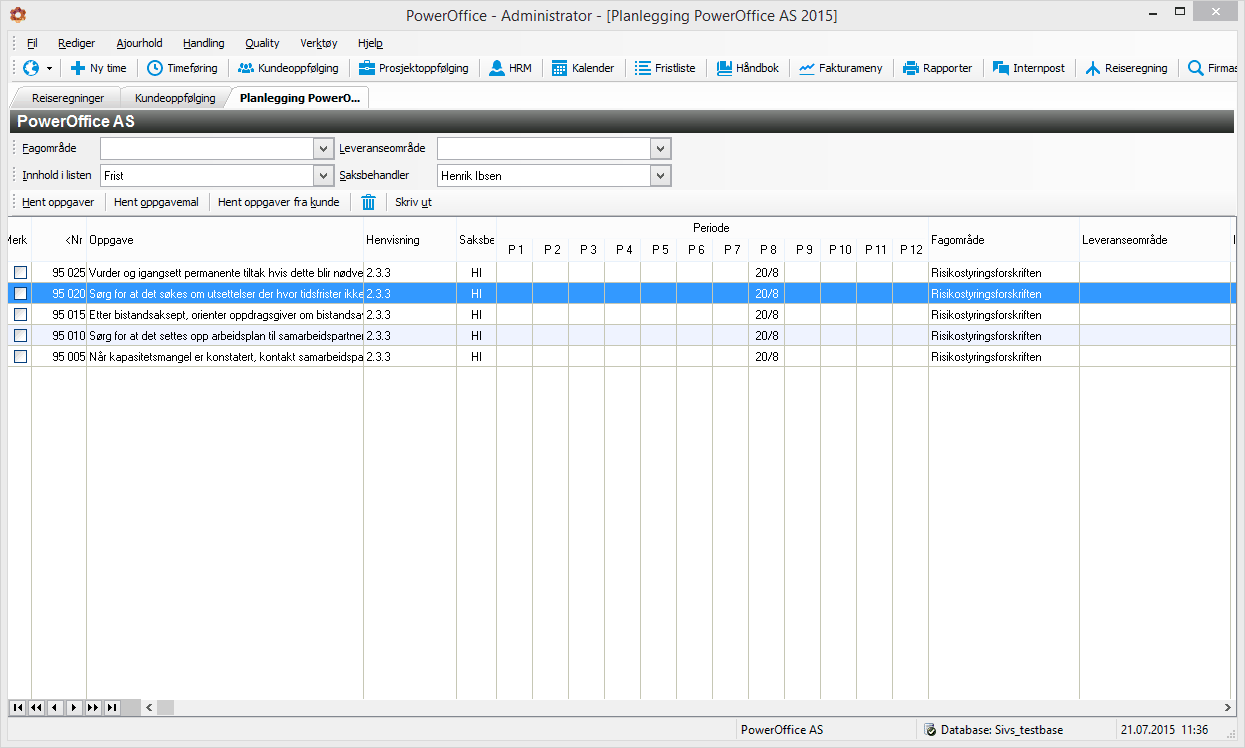Click the Oppgave column header
This screenshot has width=1245, height=748.
click(x=225, y=240)
